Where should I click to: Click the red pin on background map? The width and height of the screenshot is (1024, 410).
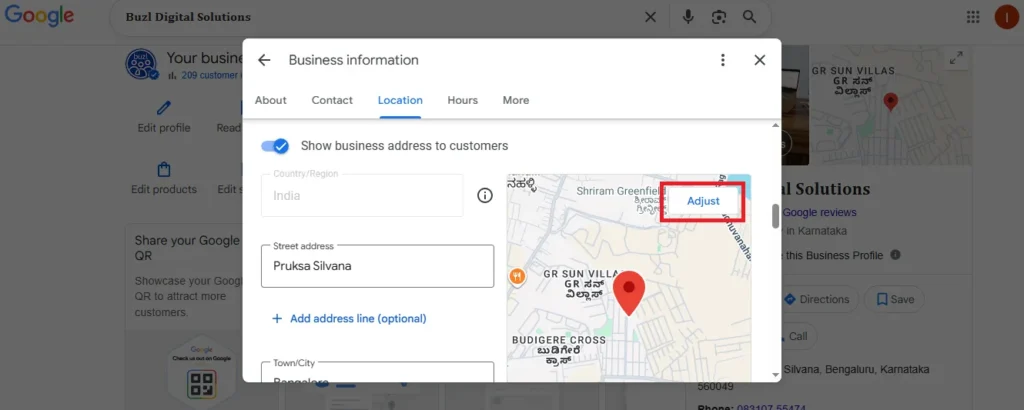click(890, 102)
